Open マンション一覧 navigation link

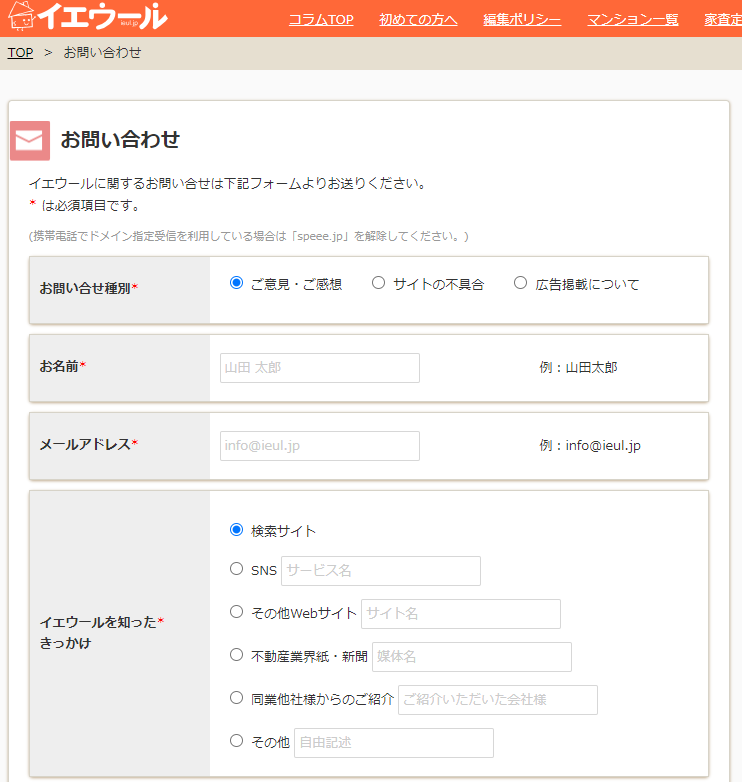click(633, 19)
